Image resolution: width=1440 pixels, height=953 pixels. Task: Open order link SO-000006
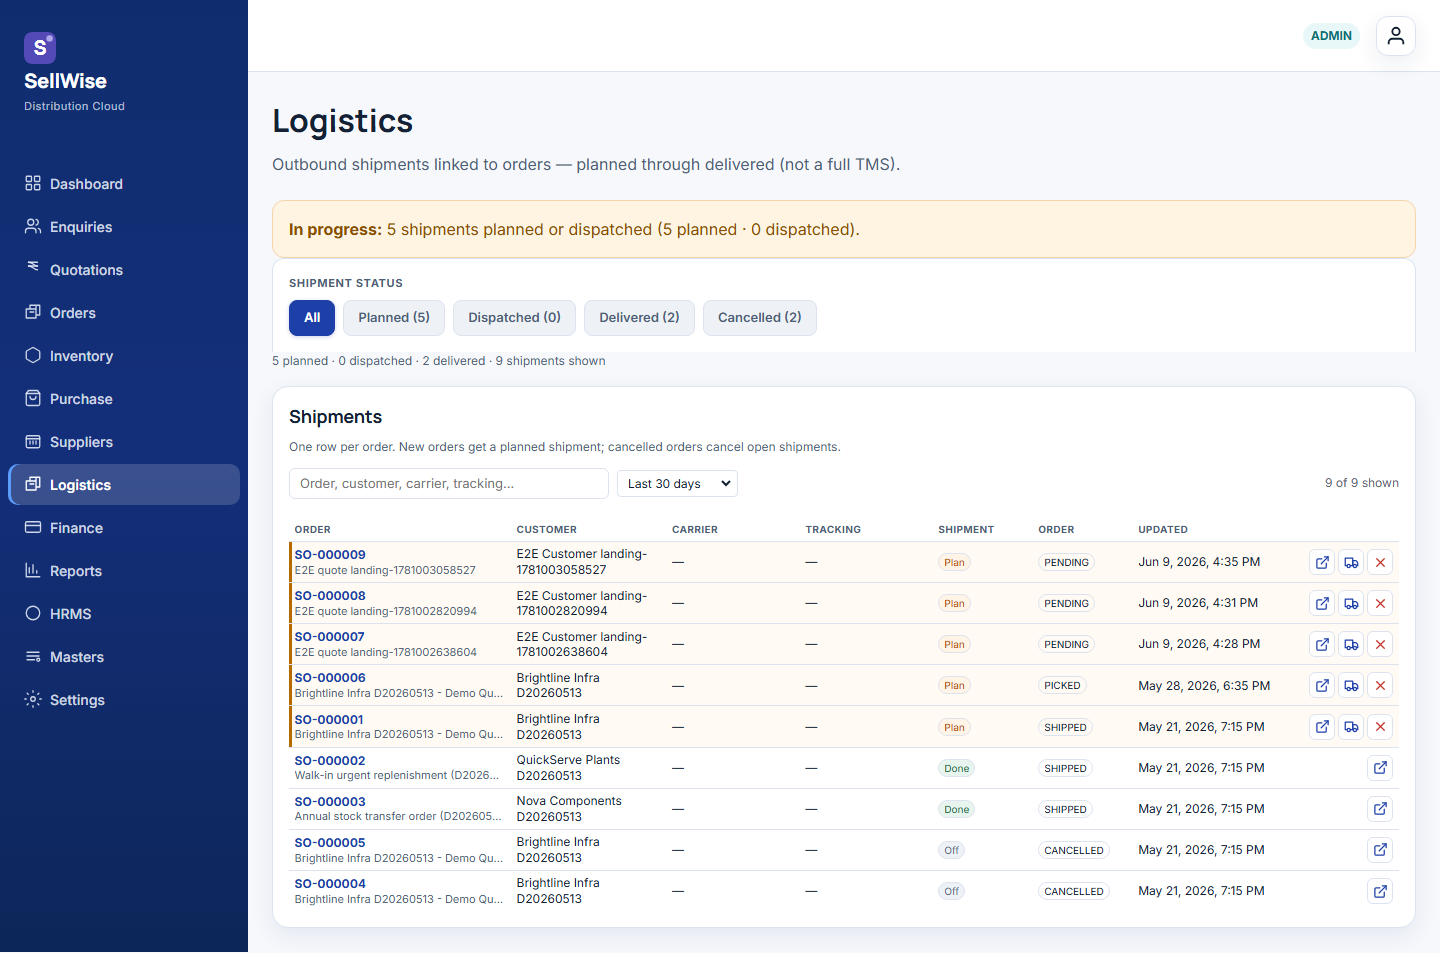coord(330,678)
